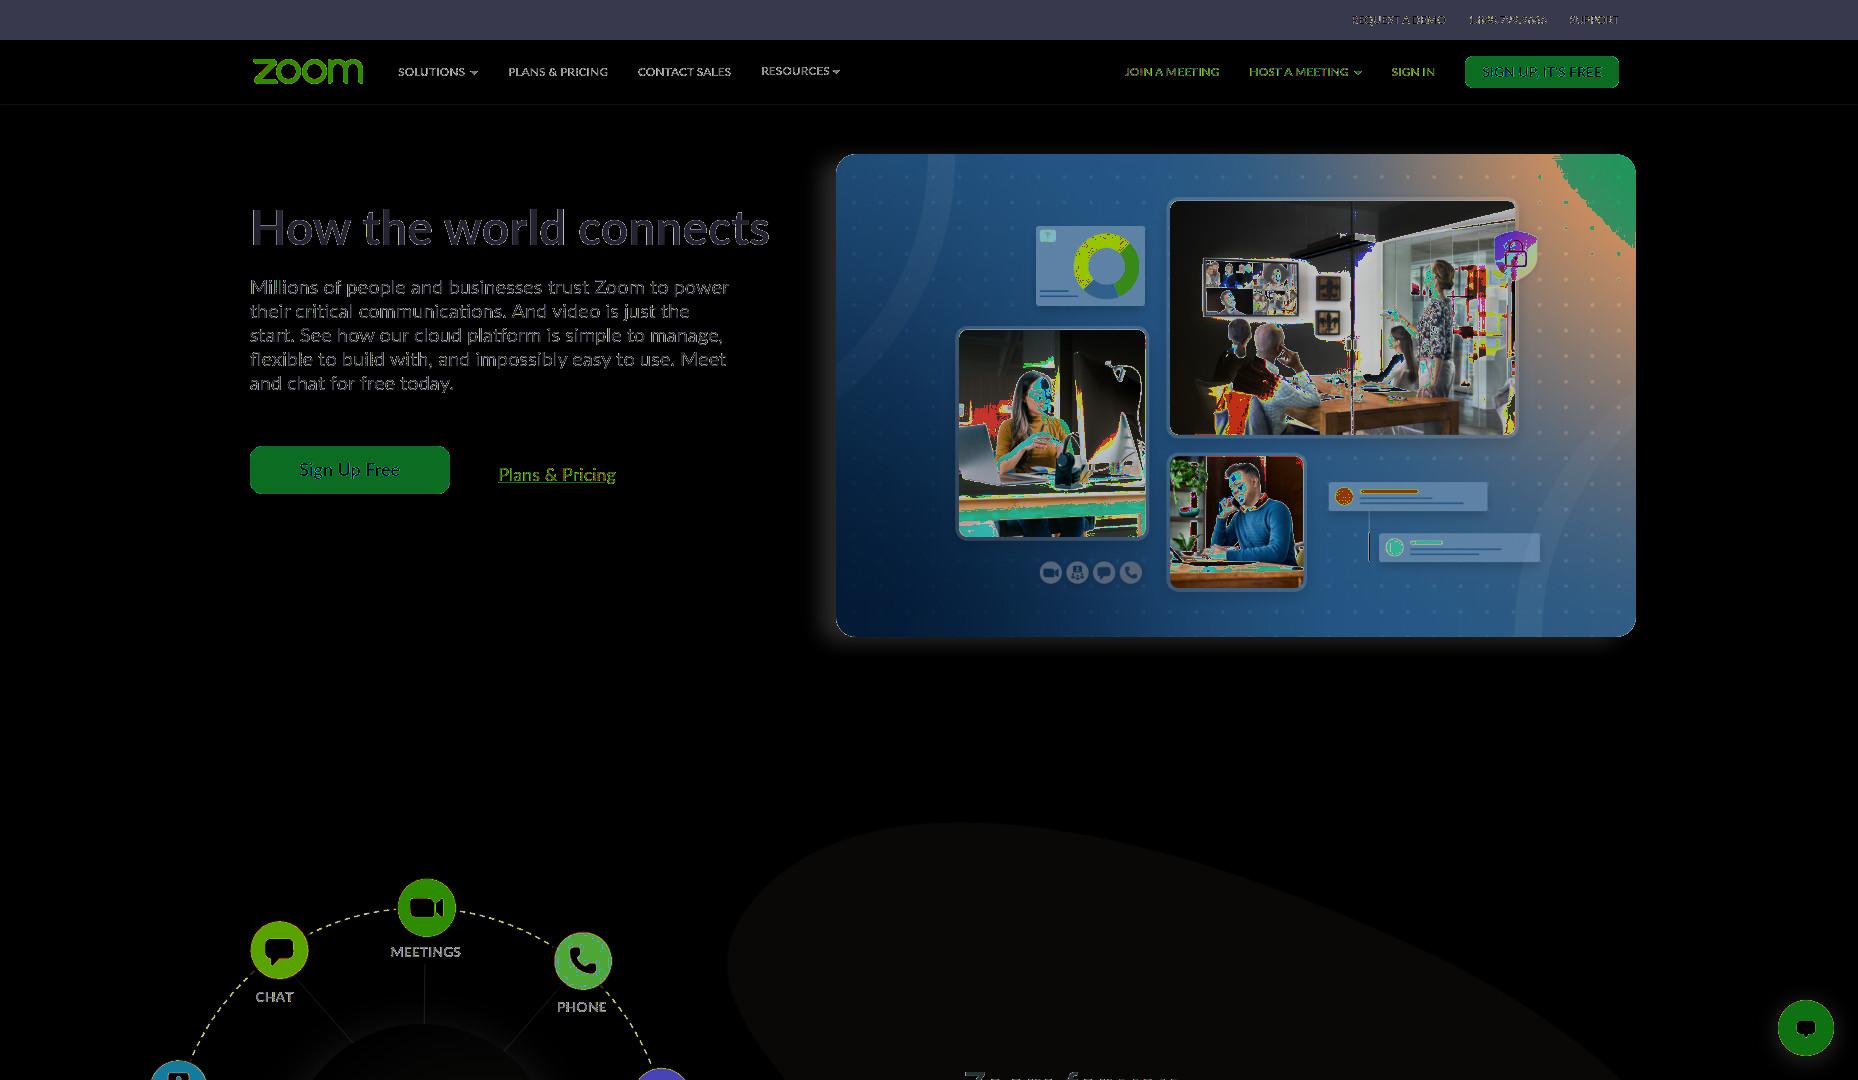
Task: Click Request a Demo link
Action: tap(1399, 20)
